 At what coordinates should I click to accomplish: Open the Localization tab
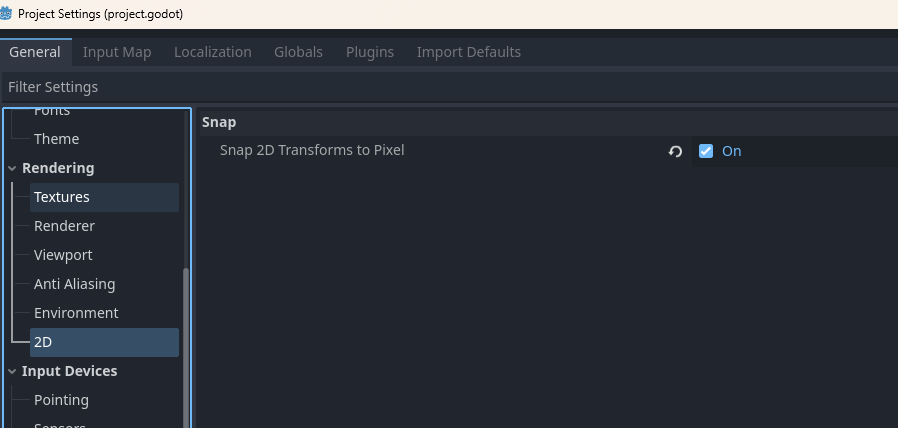212,52
